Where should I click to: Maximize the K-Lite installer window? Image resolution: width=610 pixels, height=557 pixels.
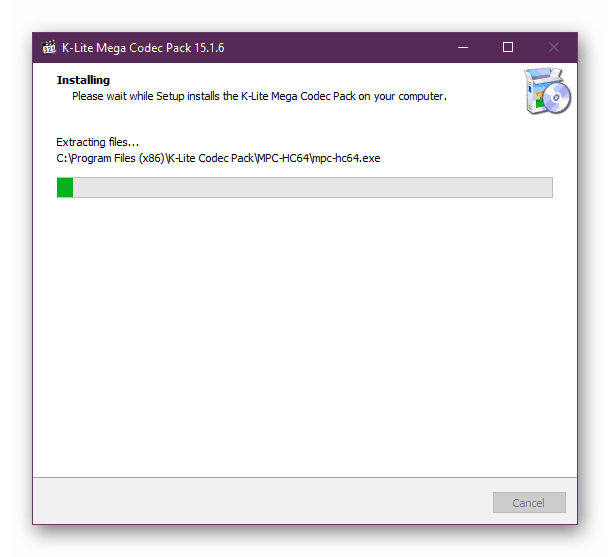click(x=508, y=47)
